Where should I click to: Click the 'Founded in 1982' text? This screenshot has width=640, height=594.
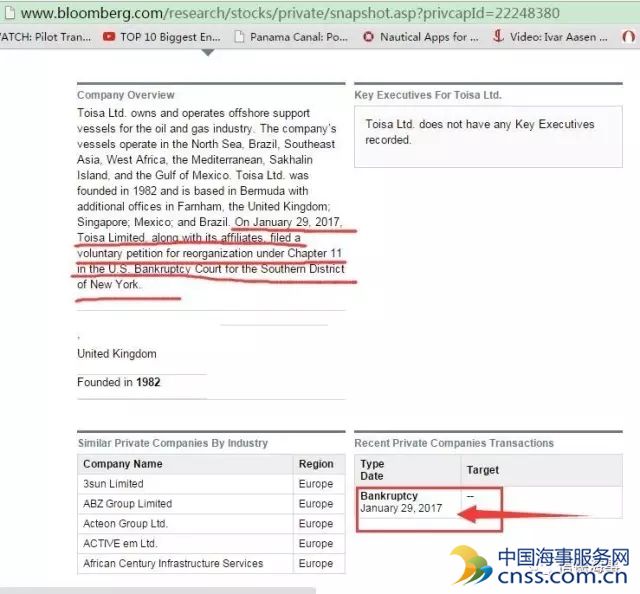point(119,382)
